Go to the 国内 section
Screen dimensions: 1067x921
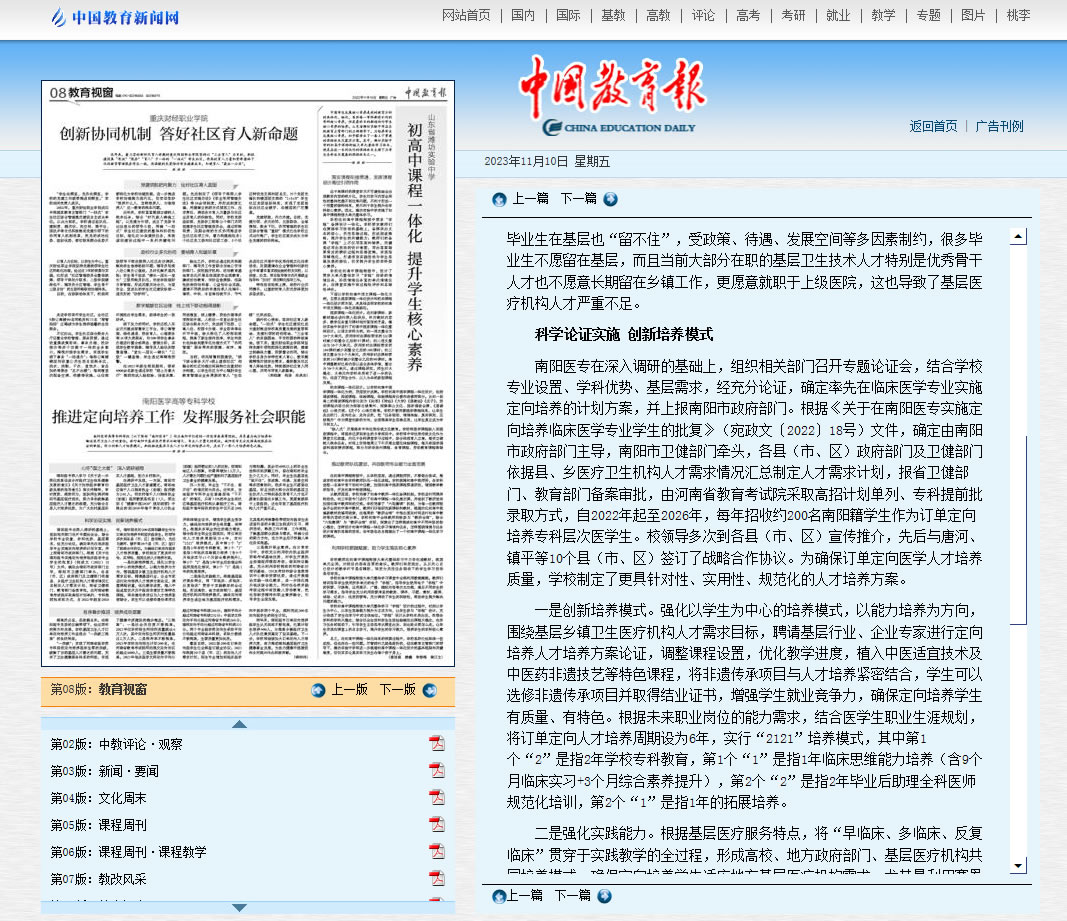[x=523, y=16]
